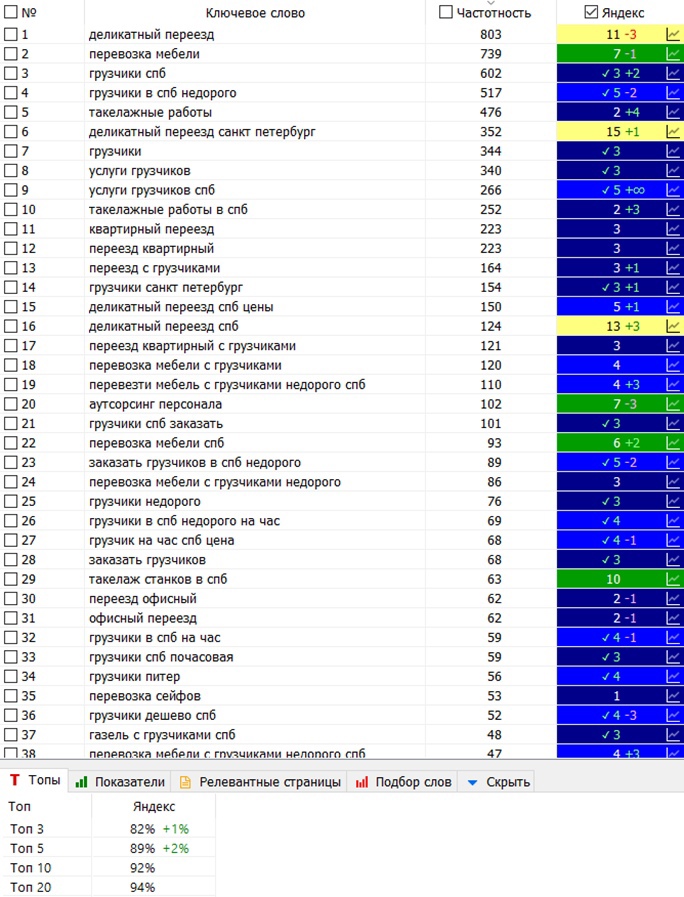Check the checkbox for row 29
Viewport: 684px width, 897px height.
pyautogui.click(x=11, y=579)
